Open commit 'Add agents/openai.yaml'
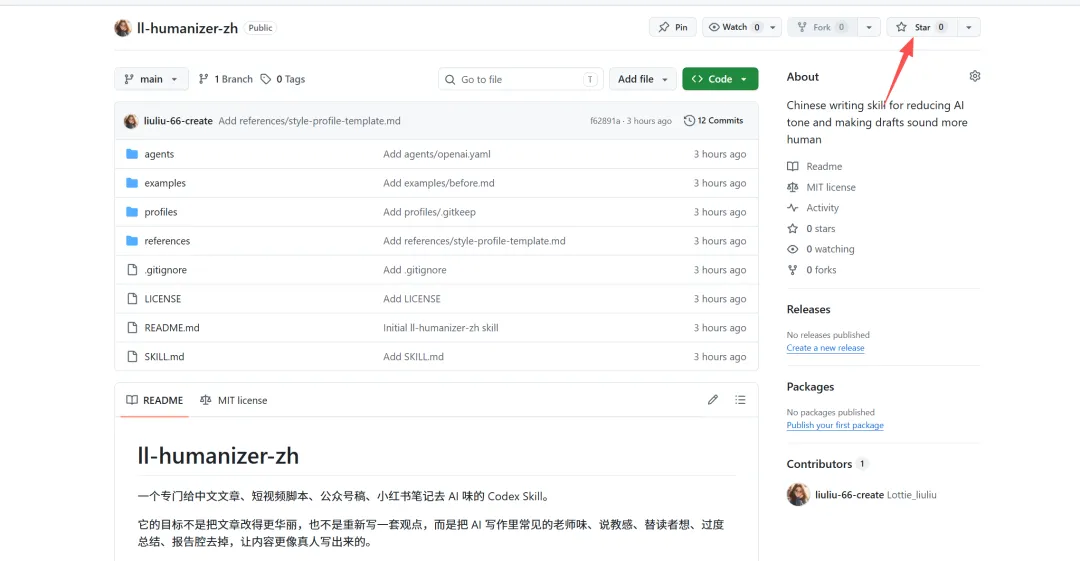This screenshot has height=561, width=1080. coord(437,154)
